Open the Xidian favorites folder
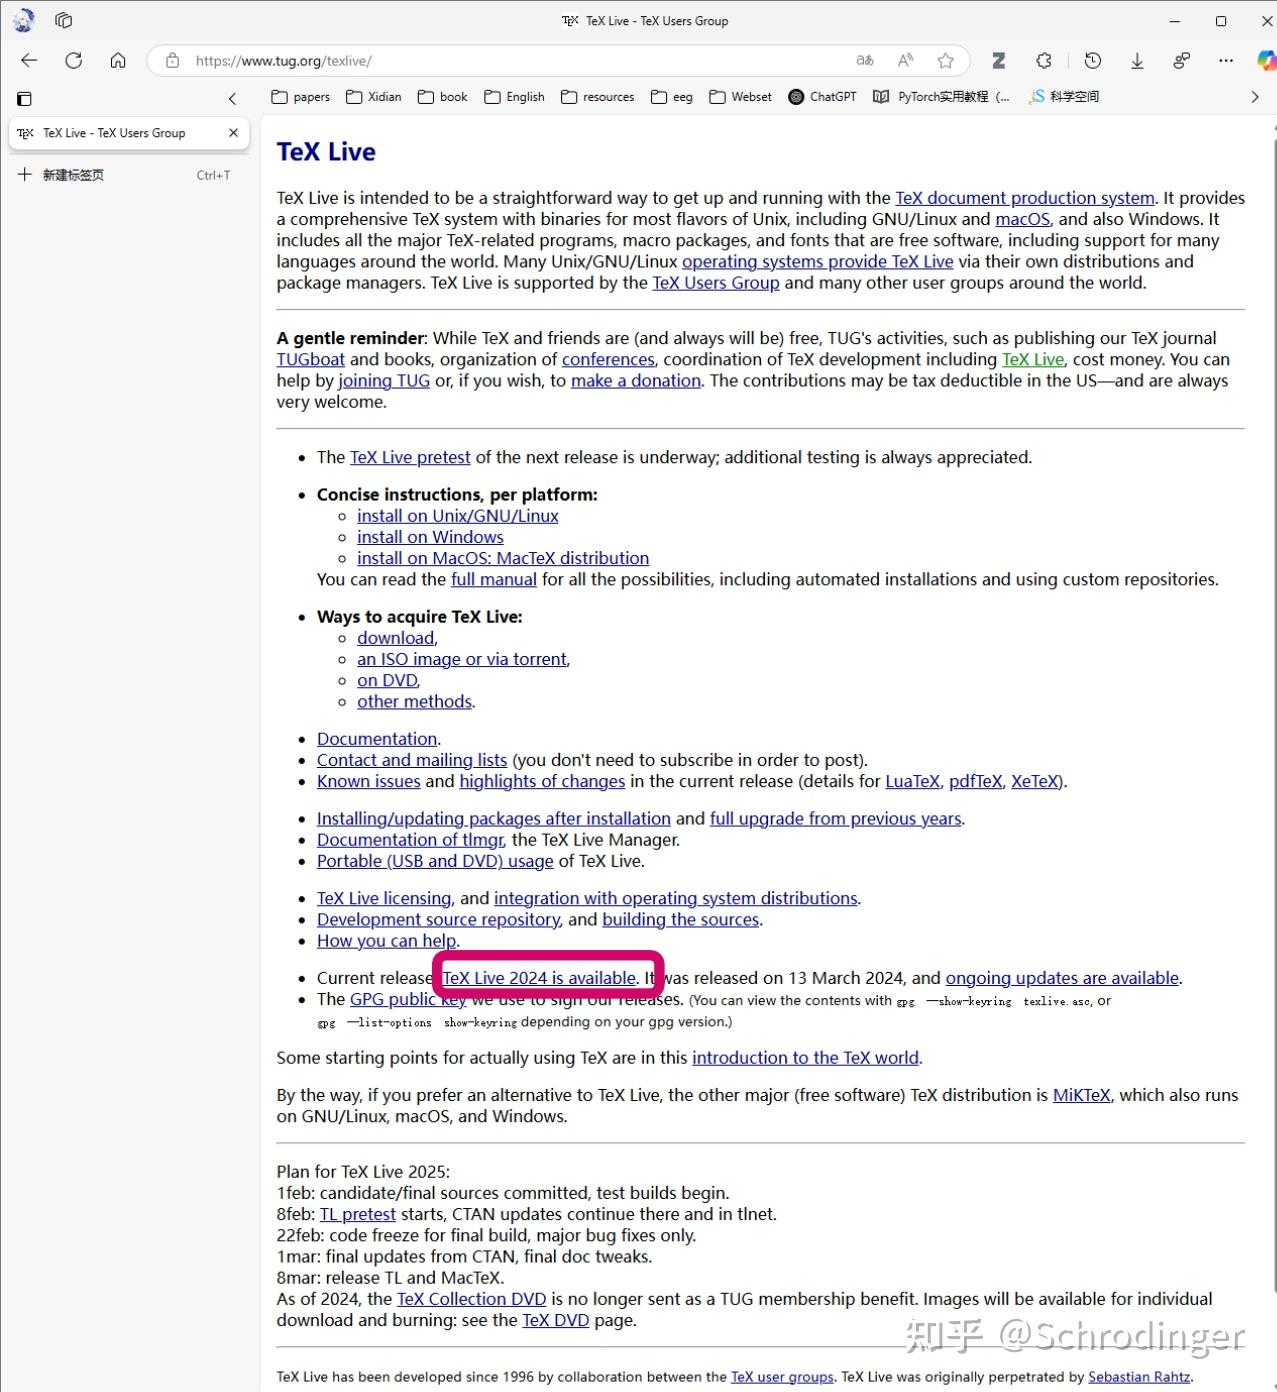This screenshot has width=1277, height=1392. click(374, 97)
